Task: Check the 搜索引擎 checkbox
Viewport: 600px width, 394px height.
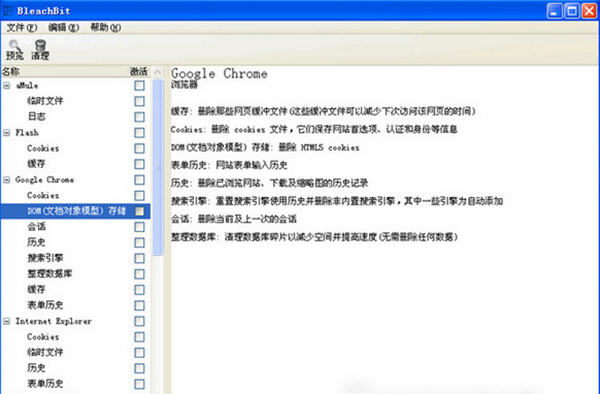Action: [x=139, y=258]
